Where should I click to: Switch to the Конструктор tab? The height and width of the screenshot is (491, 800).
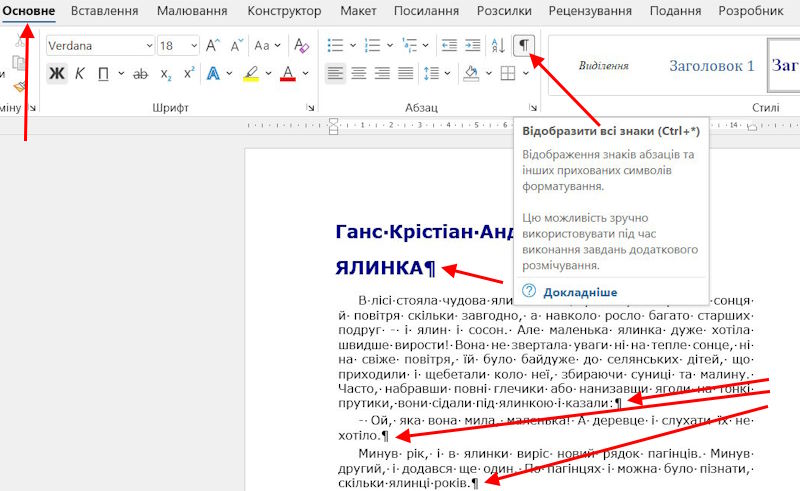(284, 11)
